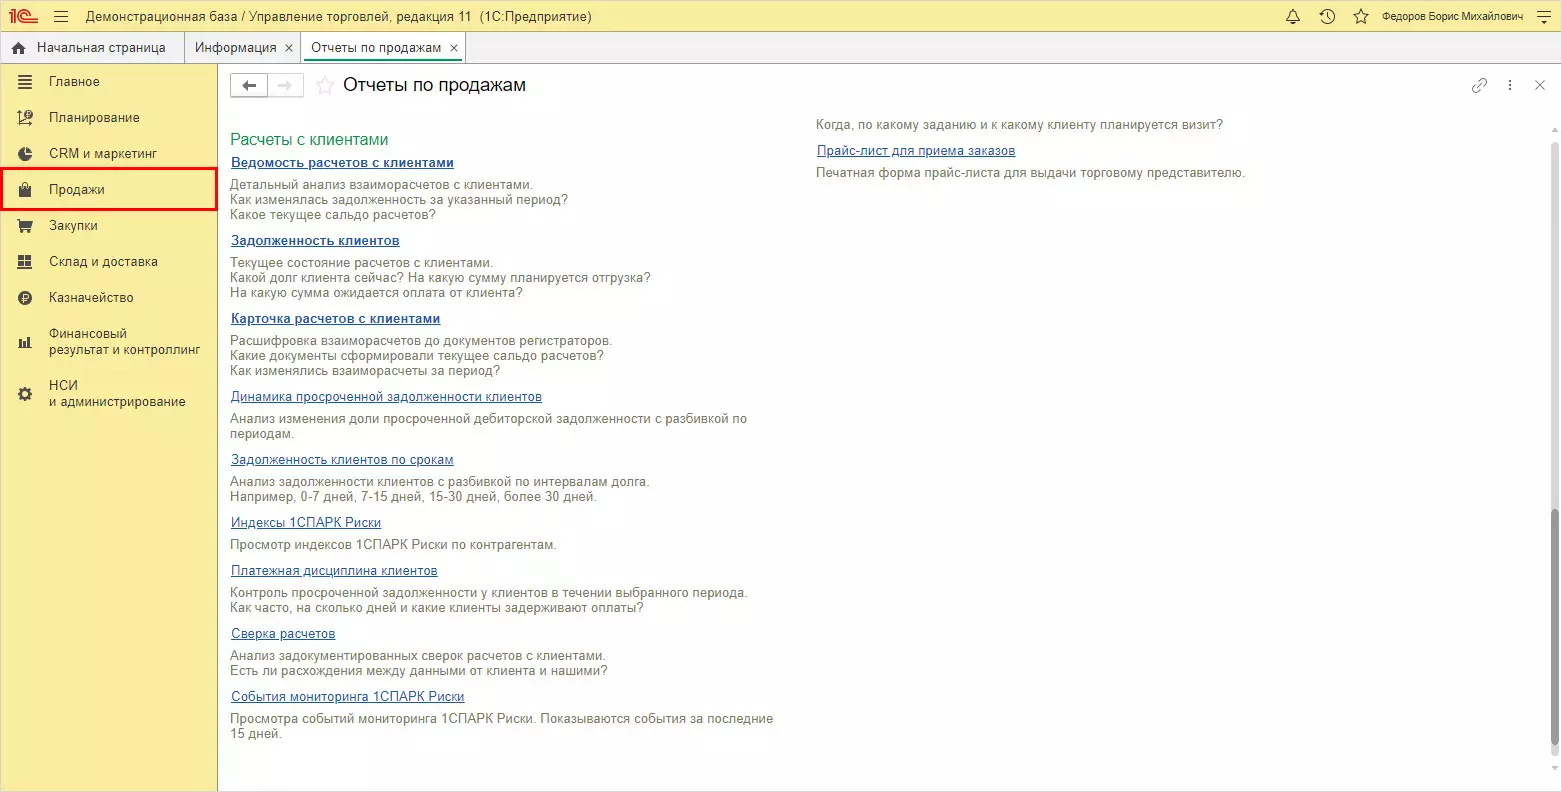The width and height of the screenshot is (1562, 792).
Task: Open favorites star in title bar
Action: tap(1361, 16)
